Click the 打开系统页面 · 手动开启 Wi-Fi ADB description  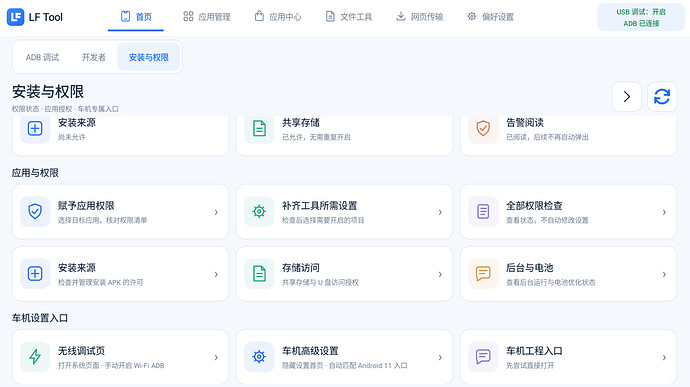pos(111,365)
